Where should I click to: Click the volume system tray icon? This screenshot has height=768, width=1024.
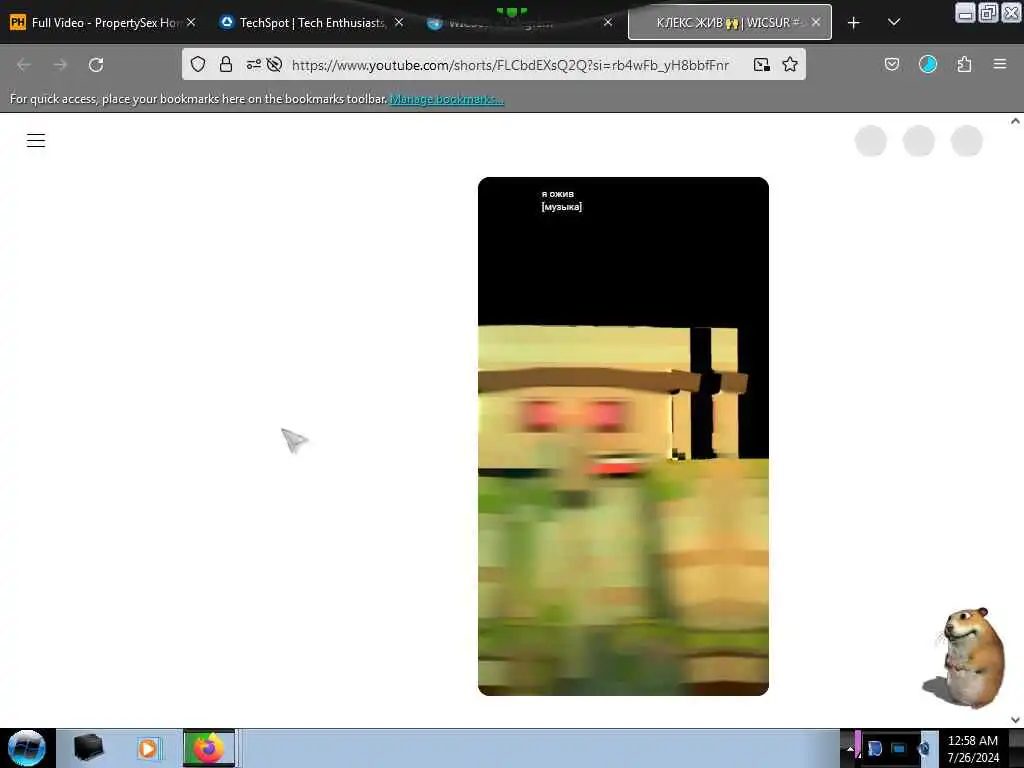point(924,748)
